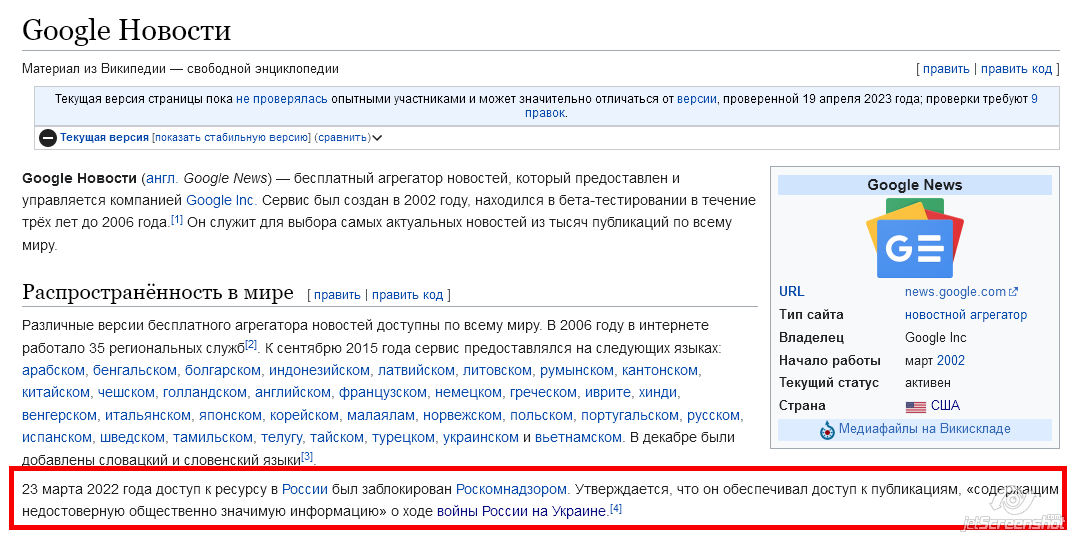Open the 'русском' language link
This screenshot has width=1071, height=537.
[713, 415]
